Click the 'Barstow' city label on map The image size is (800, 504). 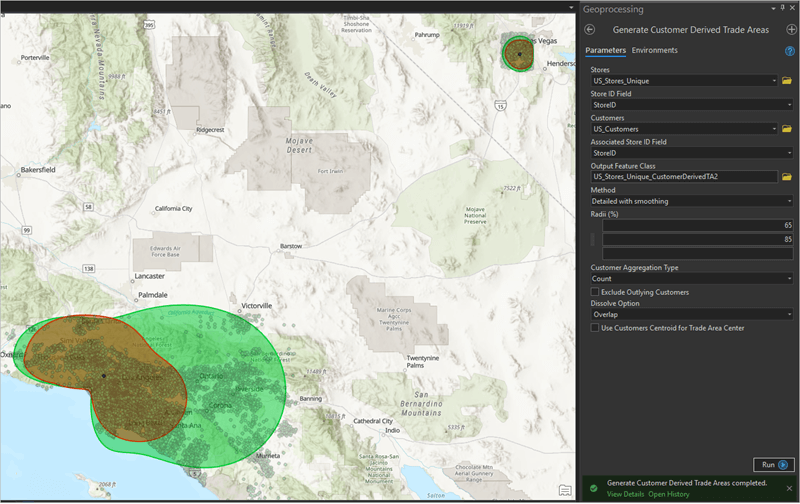[x=291, y=246]
